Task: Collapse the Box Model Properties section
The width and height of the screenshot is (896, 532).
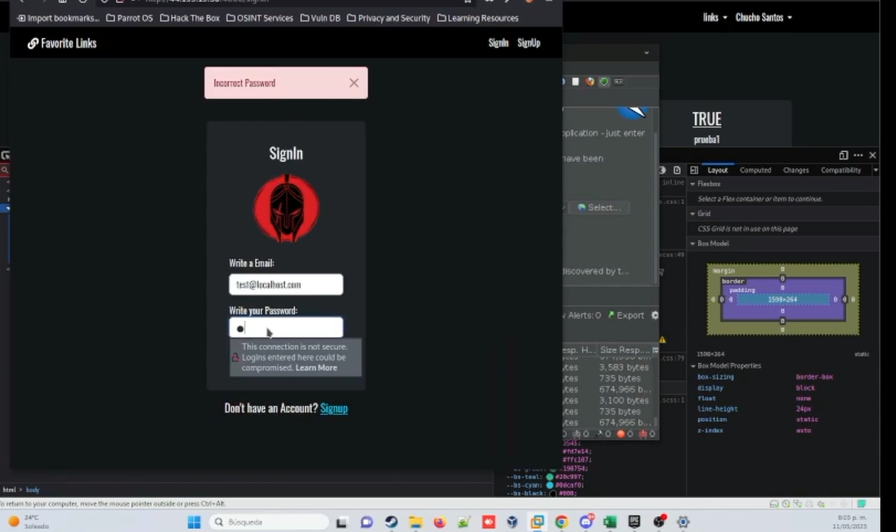Action: point(693,365)
